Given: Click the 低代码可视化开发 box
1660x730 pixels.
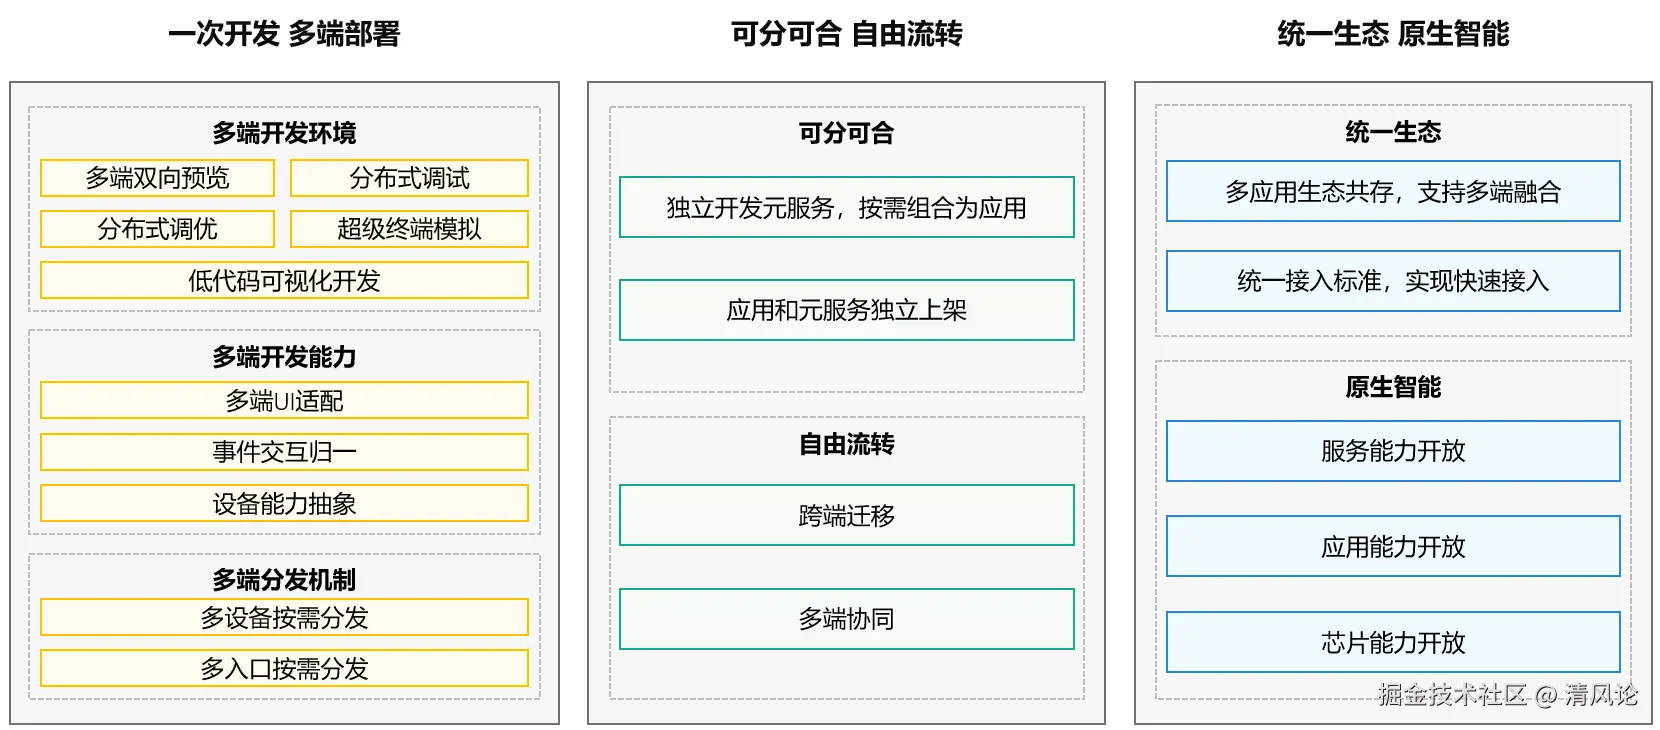Looking at the screenshot, I should (284, 281).
